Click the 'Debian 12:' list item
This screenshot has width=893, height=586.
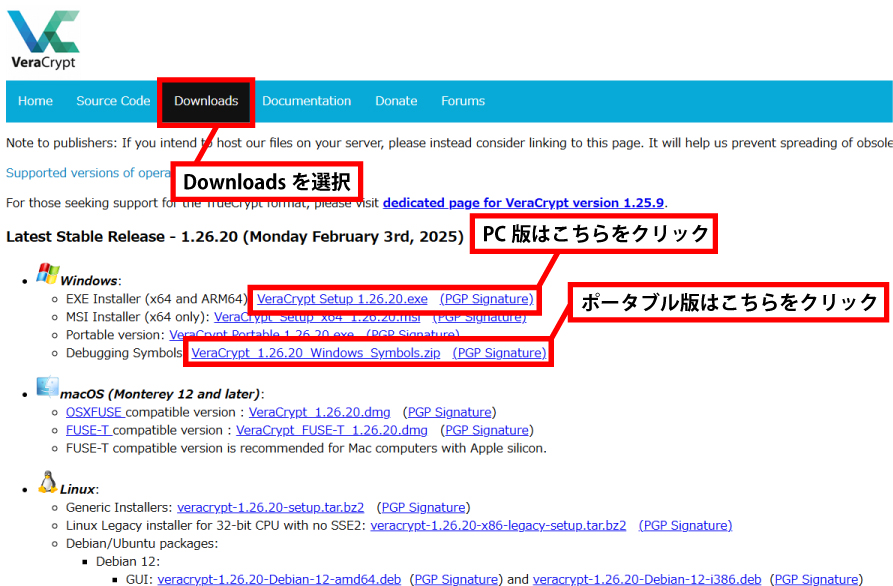(x=128, y=562)
